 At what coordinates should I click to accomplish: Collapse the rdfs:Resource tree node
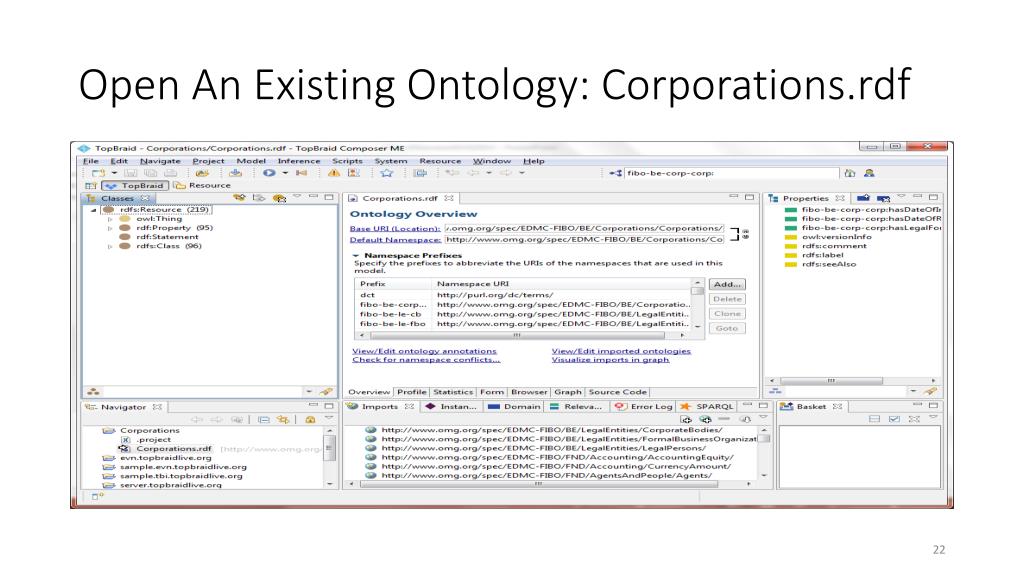click(93, 210)
